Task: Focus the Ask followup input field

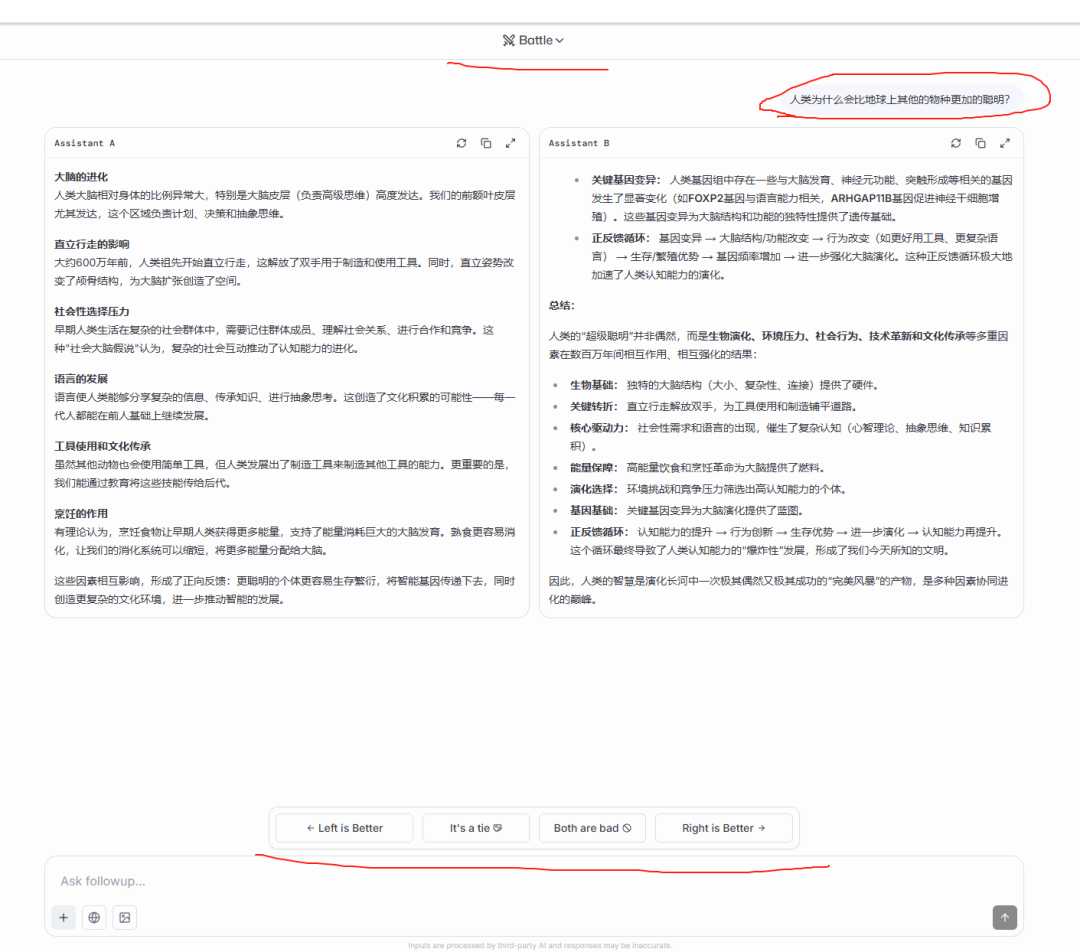Action: tap(500, 881)
